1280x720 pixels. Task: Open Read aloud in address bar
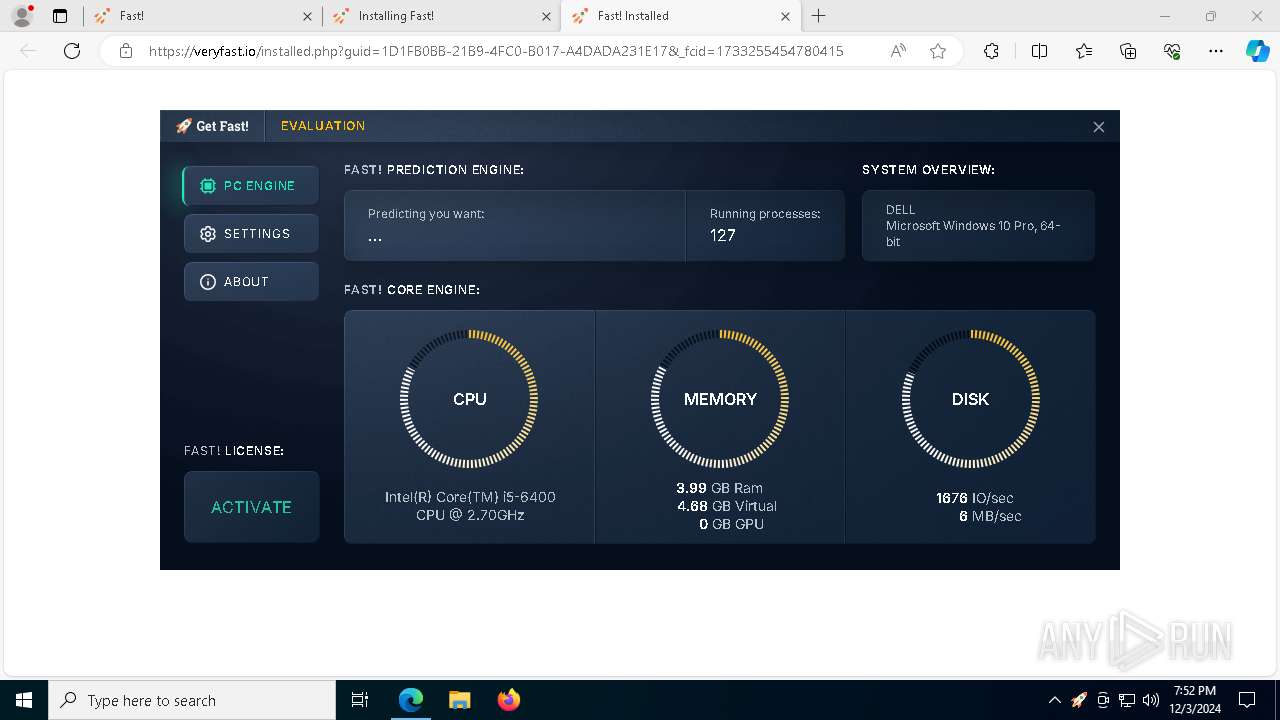(x=898, y=51)
